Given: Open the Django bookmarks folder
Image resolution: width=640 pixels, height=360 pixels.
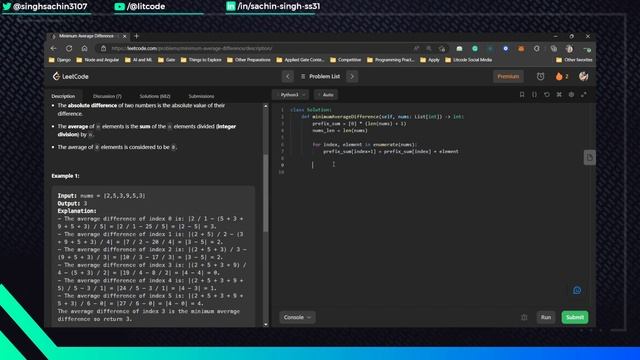Looking at the screenshot, I should (x=60, y=60).
